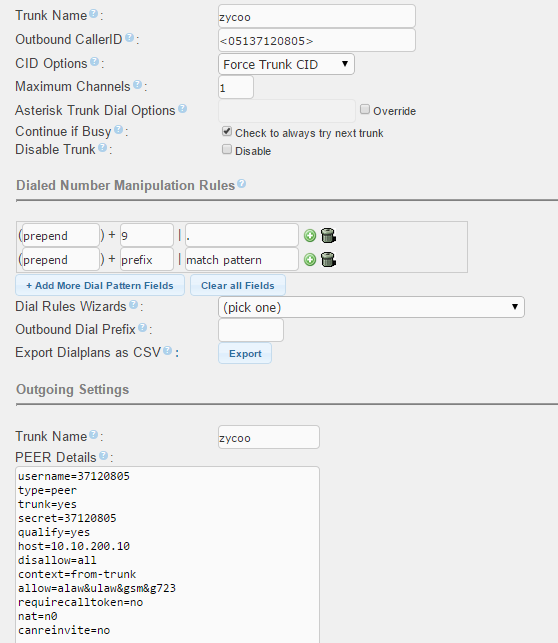Click the 'match pattern' placeholder field
Viewport: 558px width, 643px height.
pyautogui.click(x=242, y=259)
